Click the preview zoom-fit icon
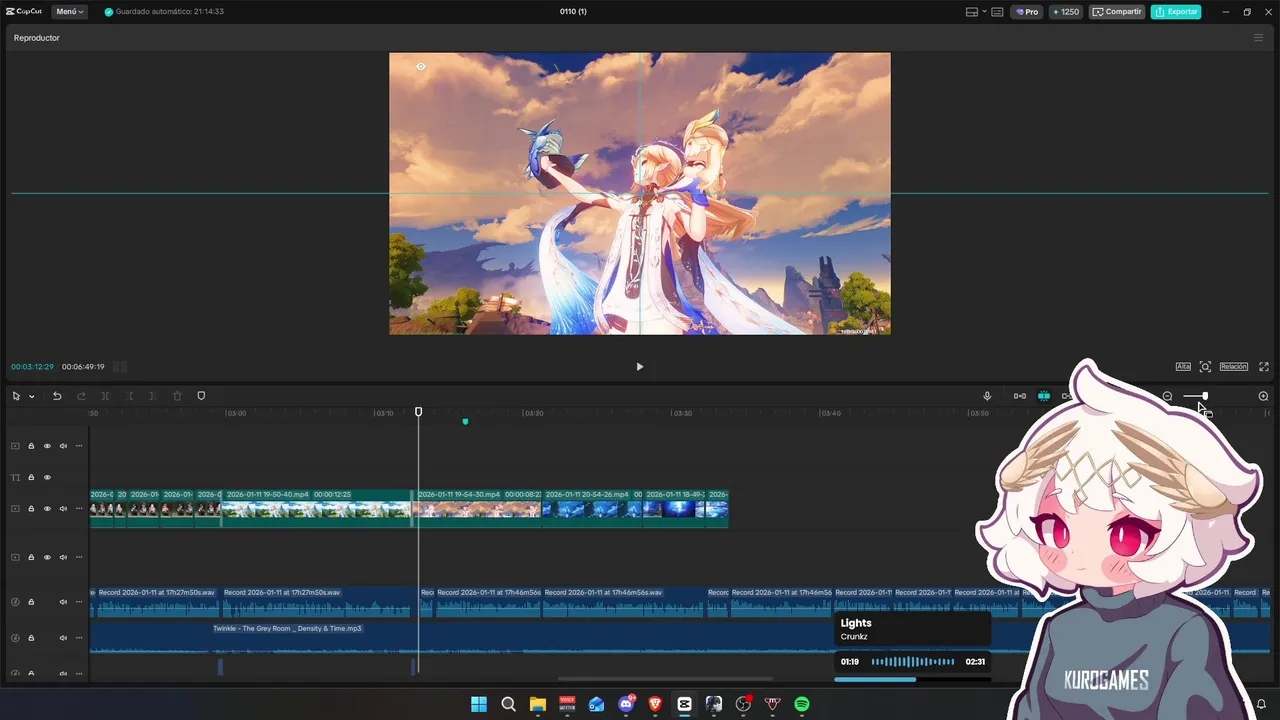Screen dimensions: 1280x720 pyautogui.click(x=1205, y=367)
